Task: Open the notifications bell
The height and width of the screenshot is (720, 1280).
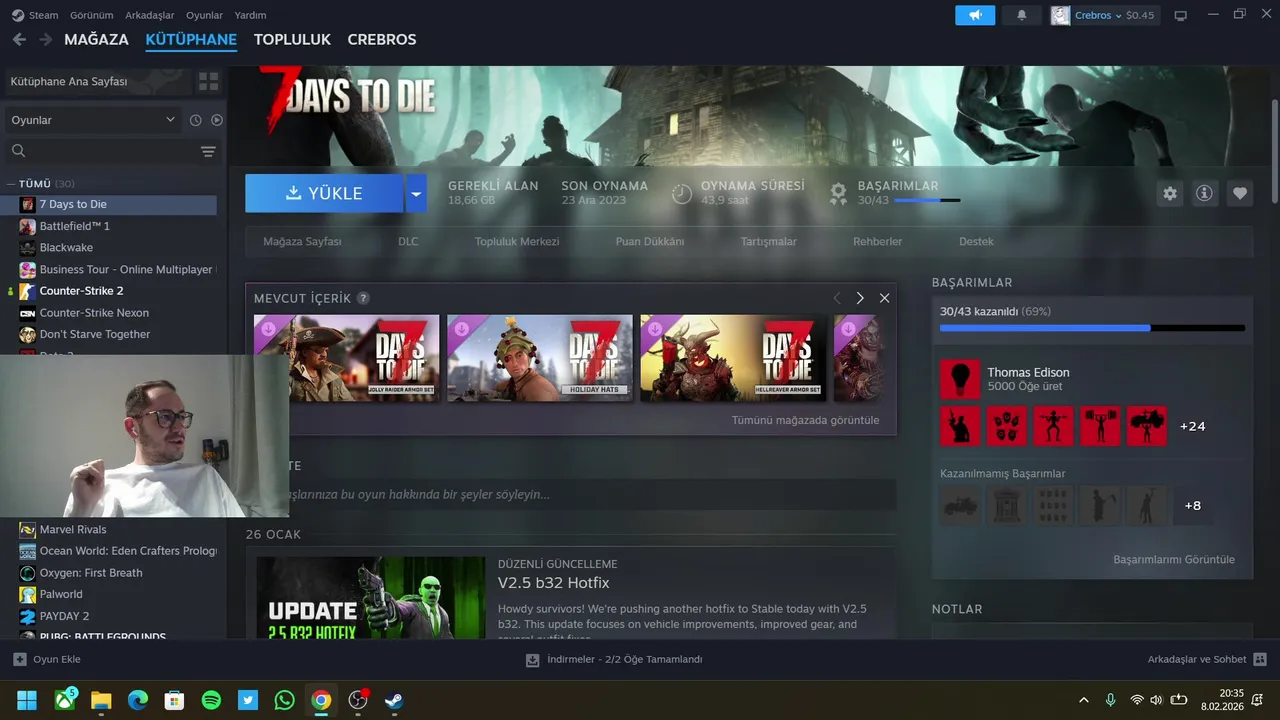Action: pyautogui.click(x=1021, y=15)
